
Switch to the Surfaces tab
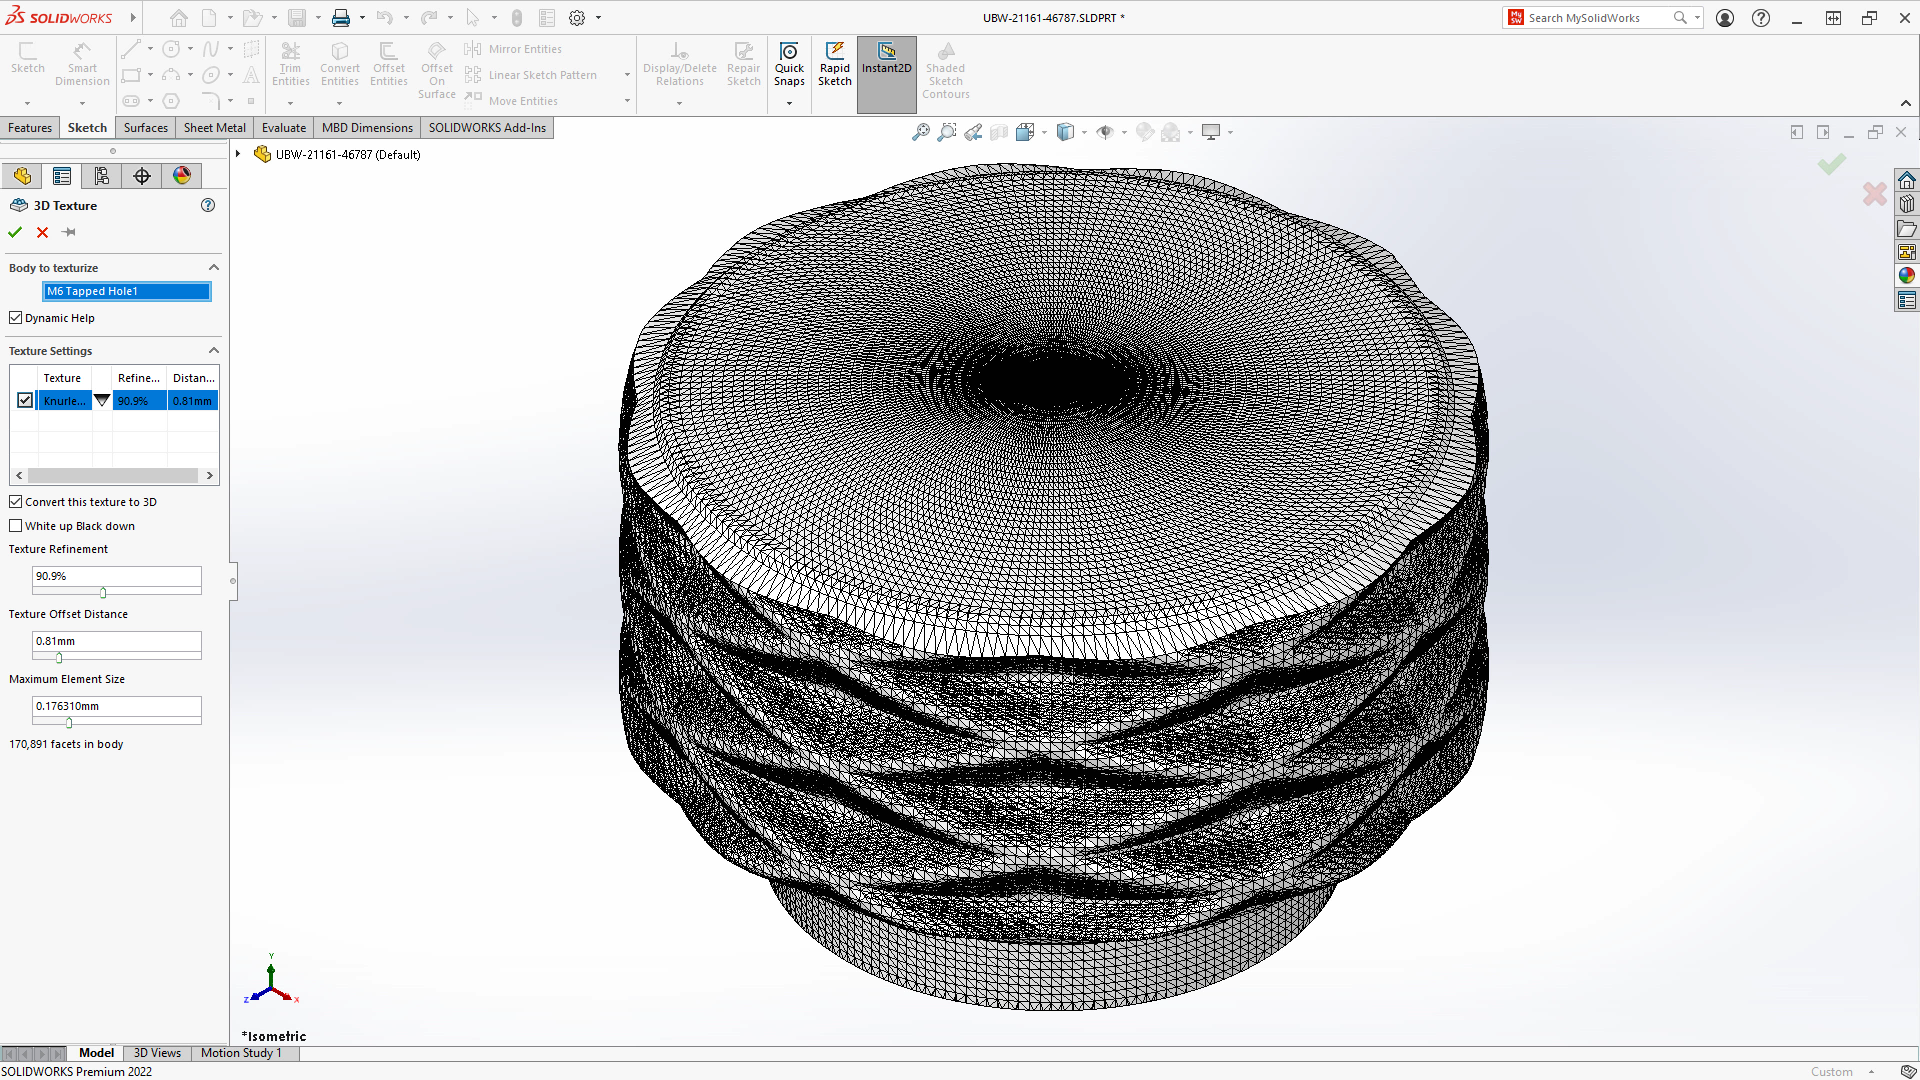(x=144, y=127)
